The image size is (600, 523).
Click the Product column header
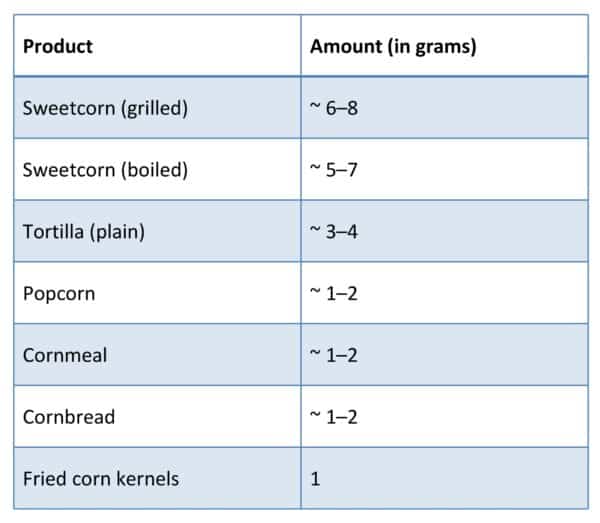click(157, 46)
